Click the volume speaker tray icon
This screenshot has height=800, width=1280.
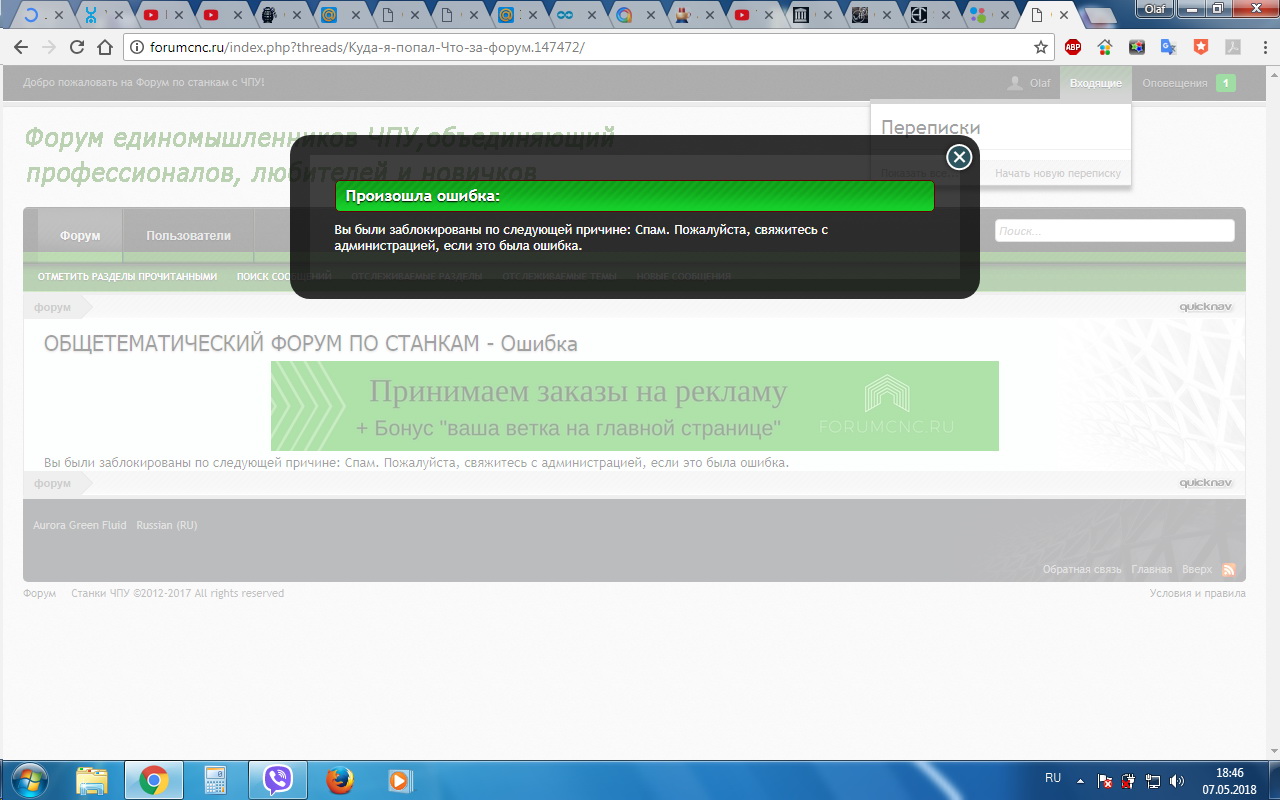click(x=1176, y=780)
